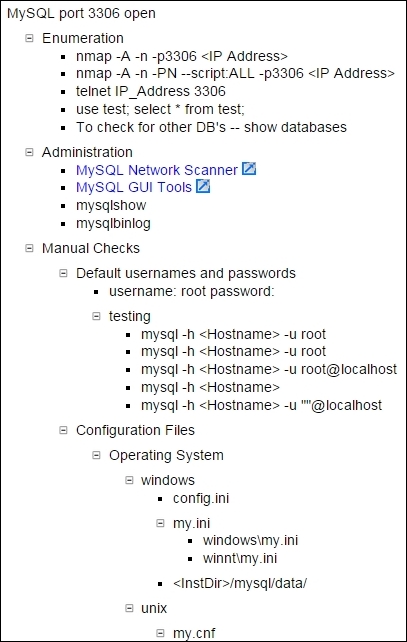Collapse the windows node
Viewport: 407px width, 642px height.
[129, 480]
